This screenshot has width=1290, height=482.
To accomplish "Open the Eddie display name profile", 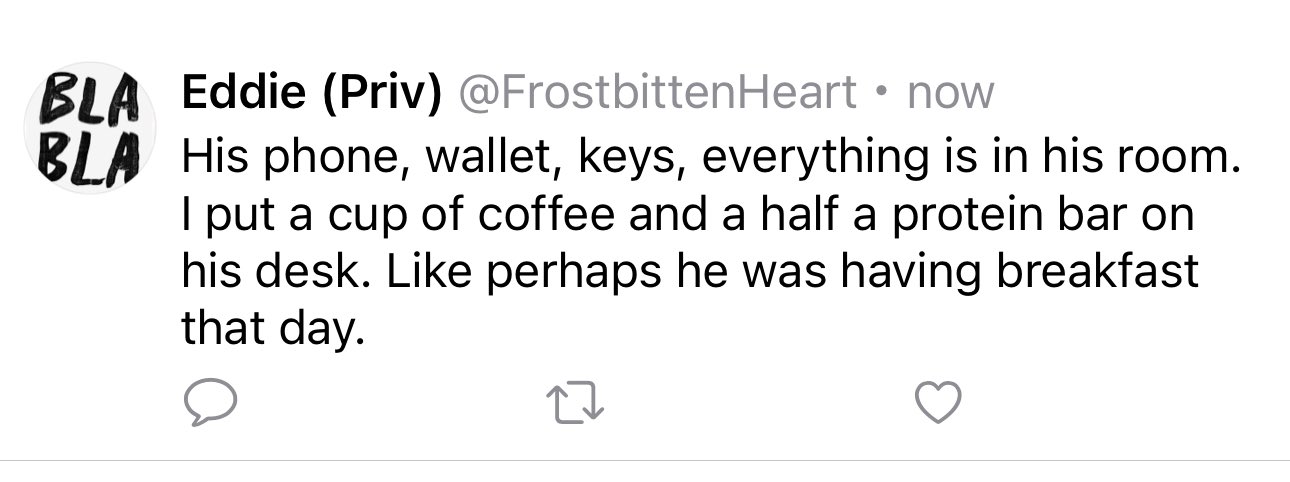I will point(243,93).
